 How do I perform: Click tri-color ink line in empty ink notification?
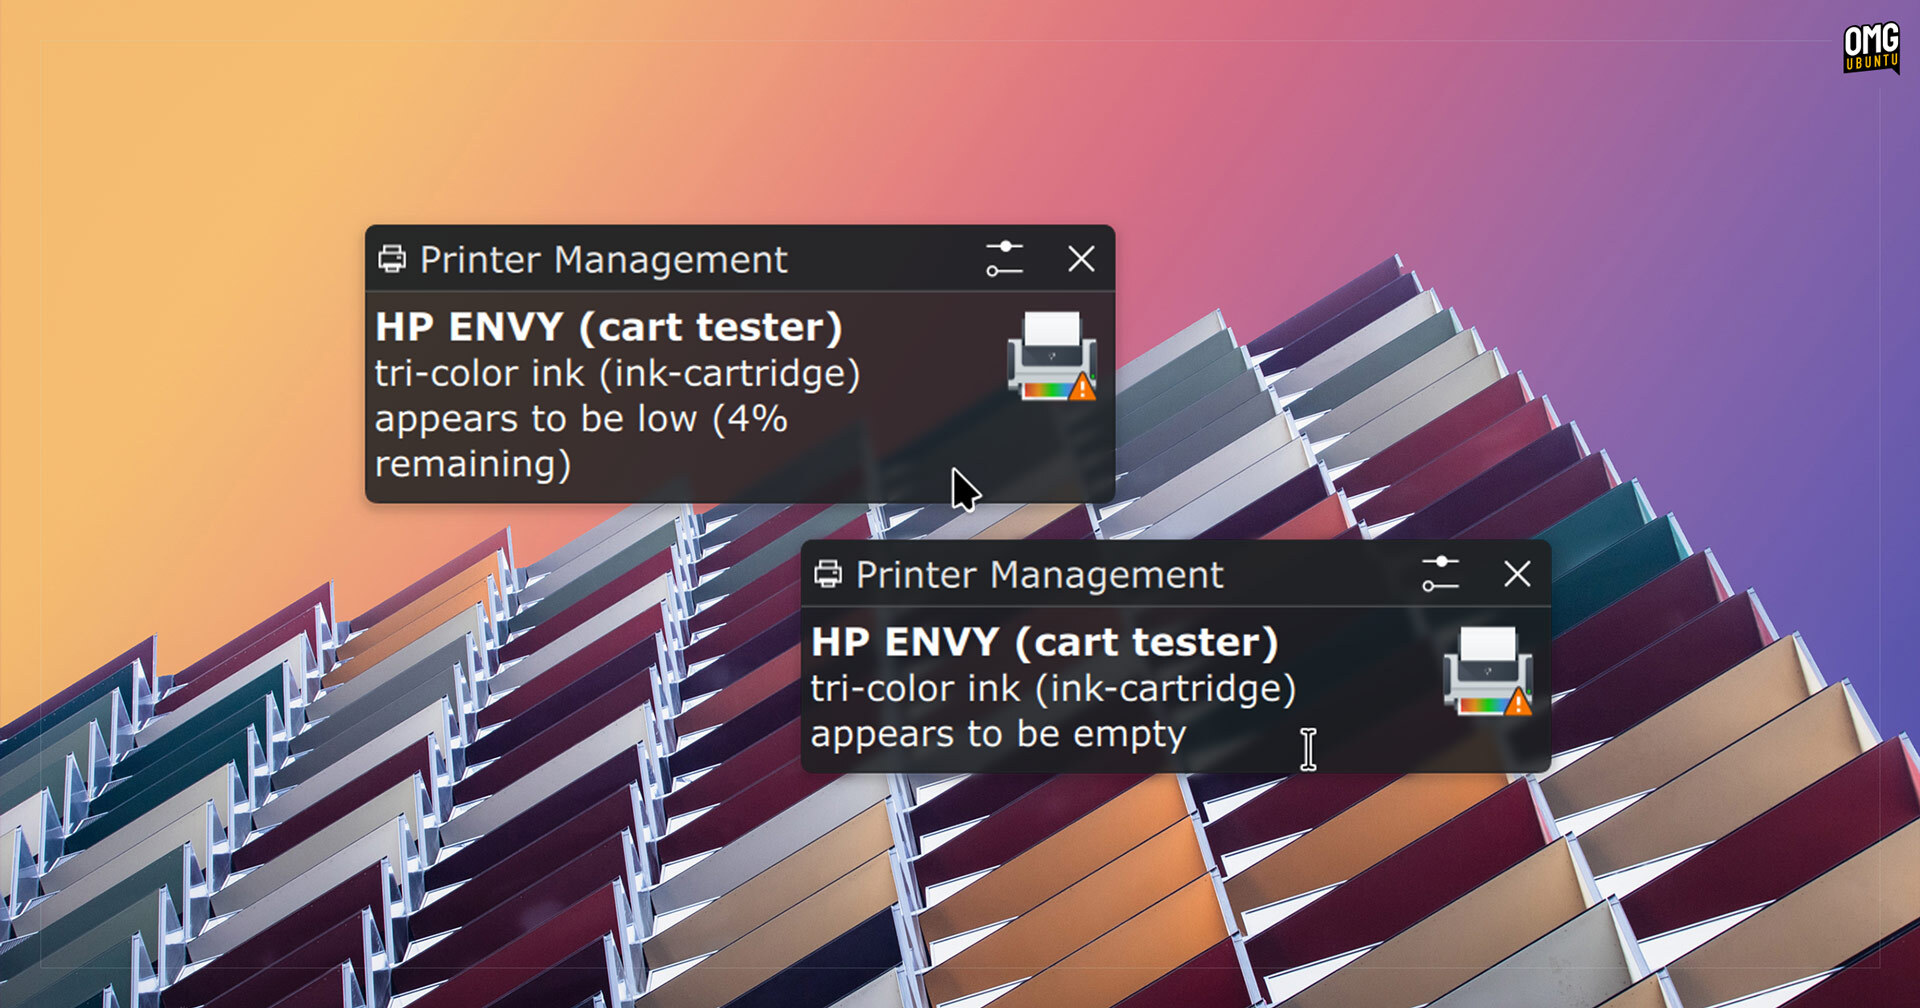point(1053,689)
